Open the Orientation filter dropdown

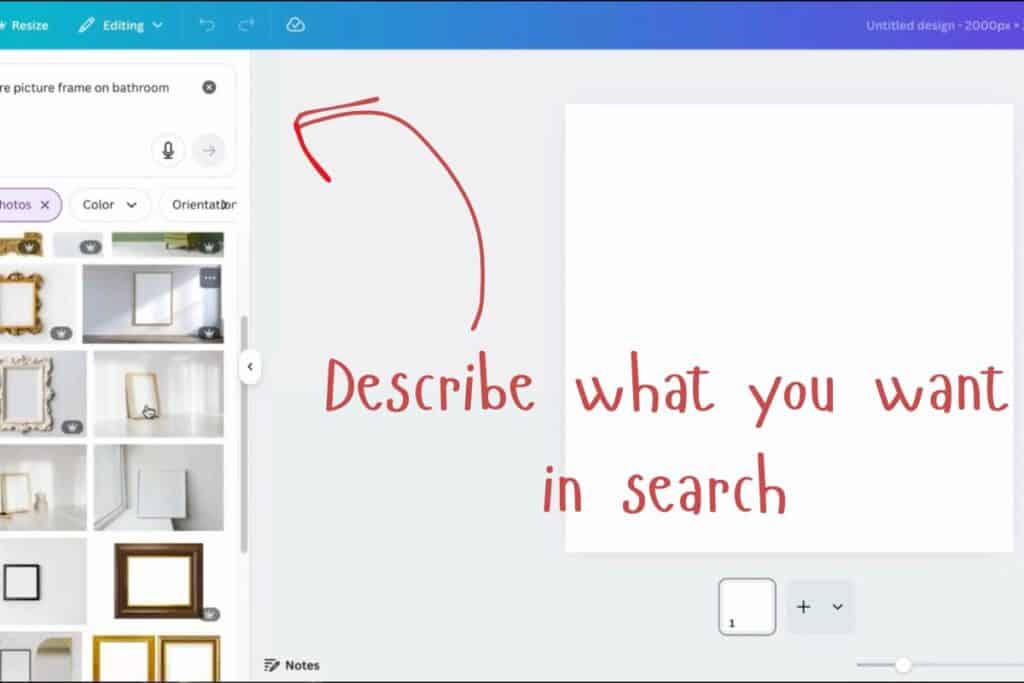click(203, 204)
